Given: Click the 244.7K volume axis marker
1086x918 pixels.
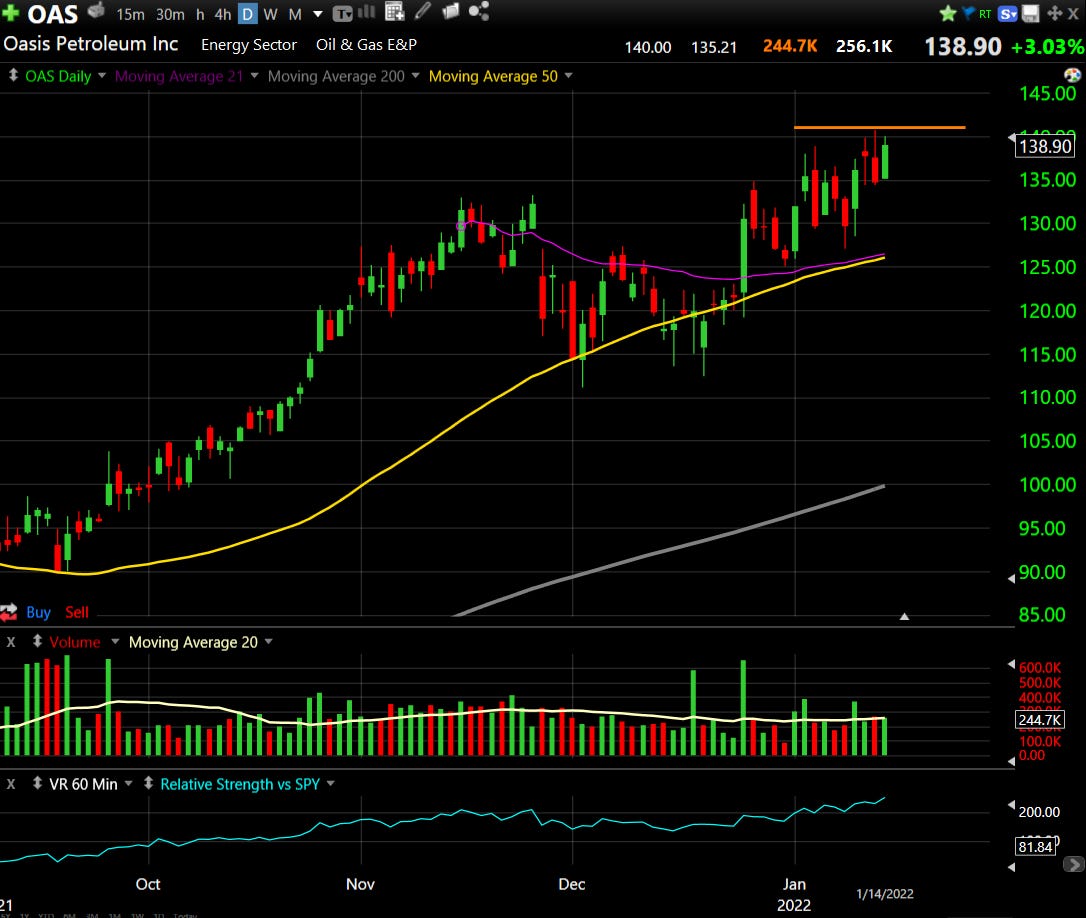Looking at the screenshot, I should coord(1040,720).
